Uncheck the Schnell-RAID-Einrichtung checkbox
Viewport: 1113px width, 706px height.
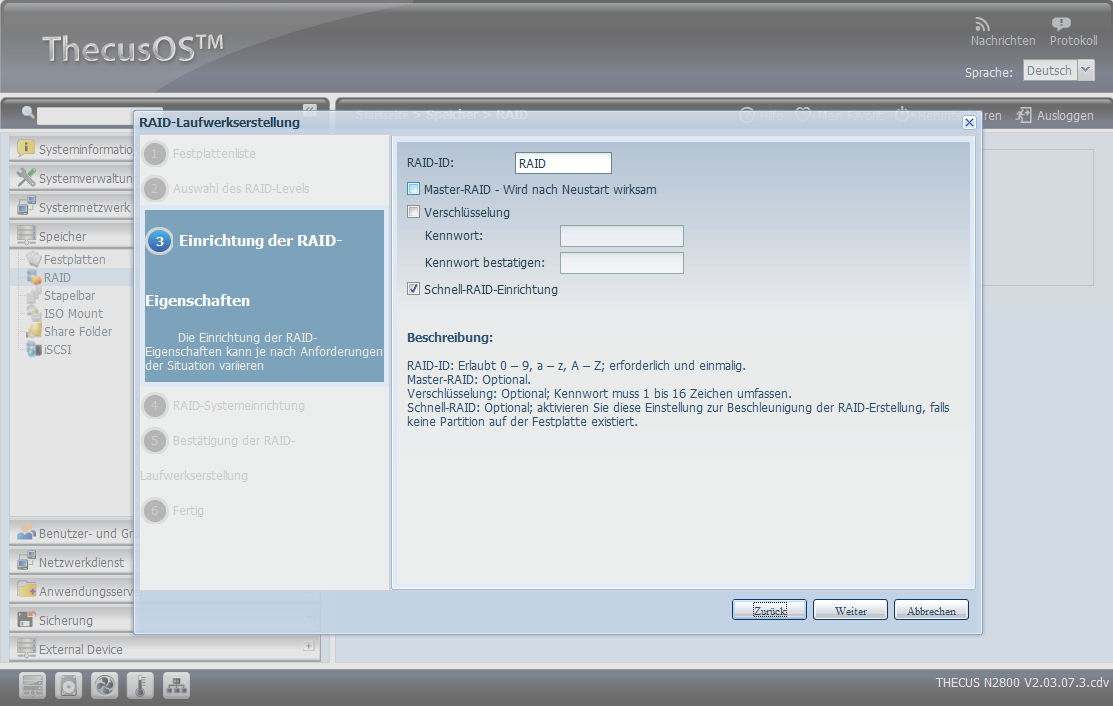click(413, 289)
